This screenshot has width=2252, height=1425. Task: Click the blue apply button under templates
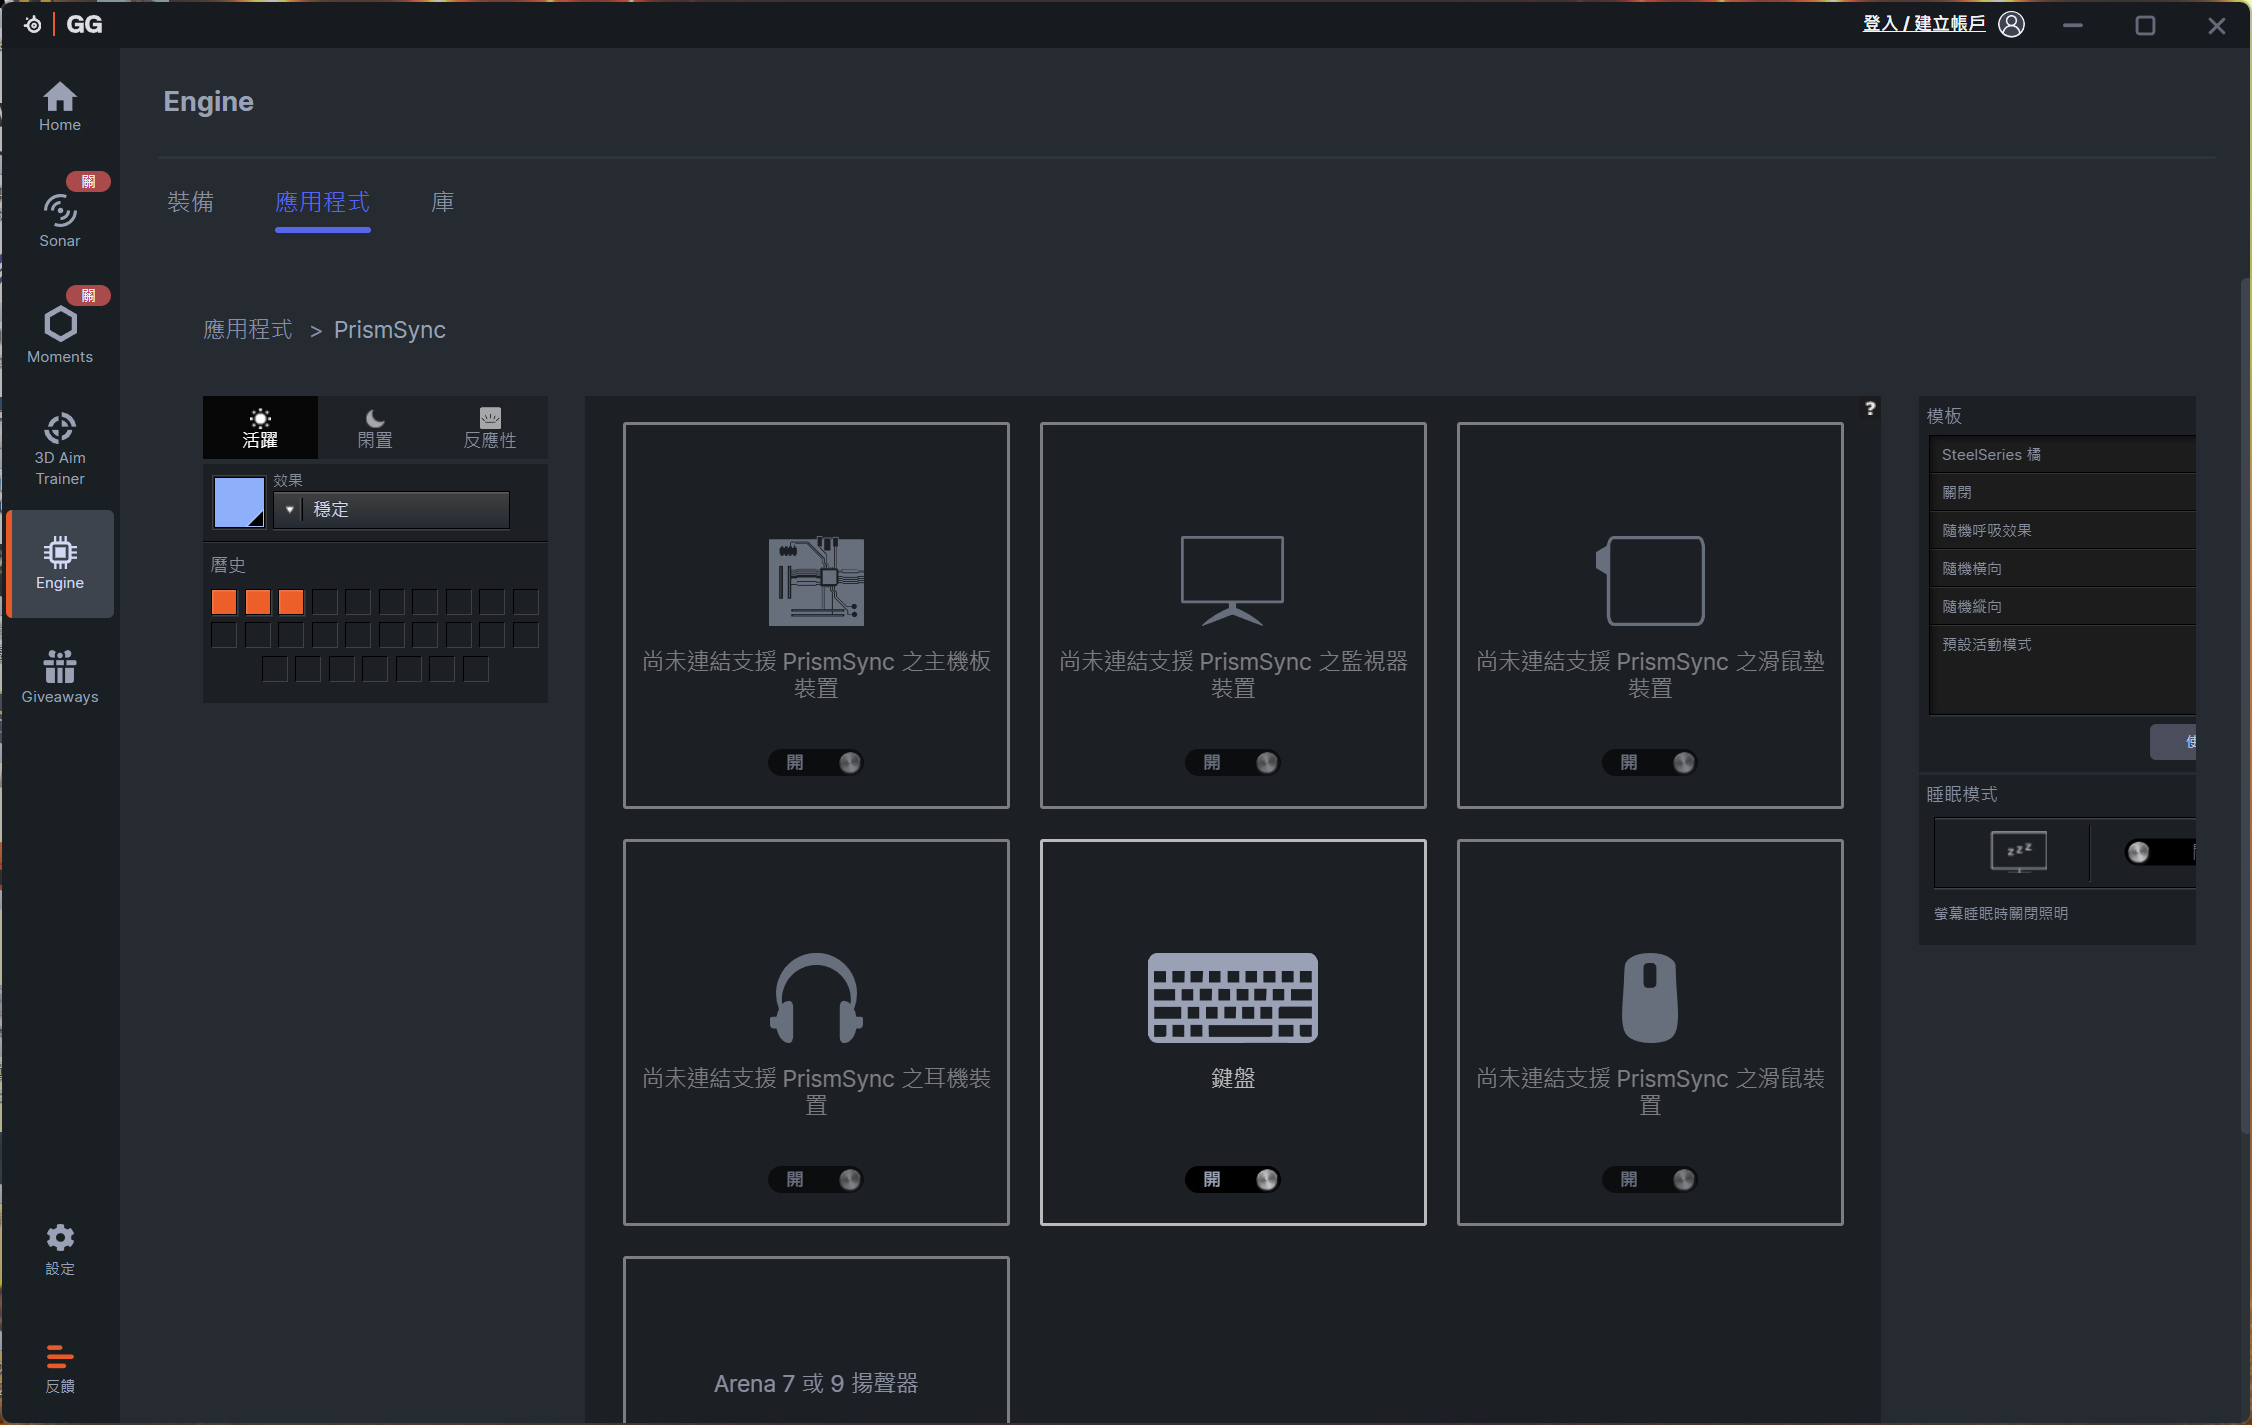click(x=2173, y=742)
